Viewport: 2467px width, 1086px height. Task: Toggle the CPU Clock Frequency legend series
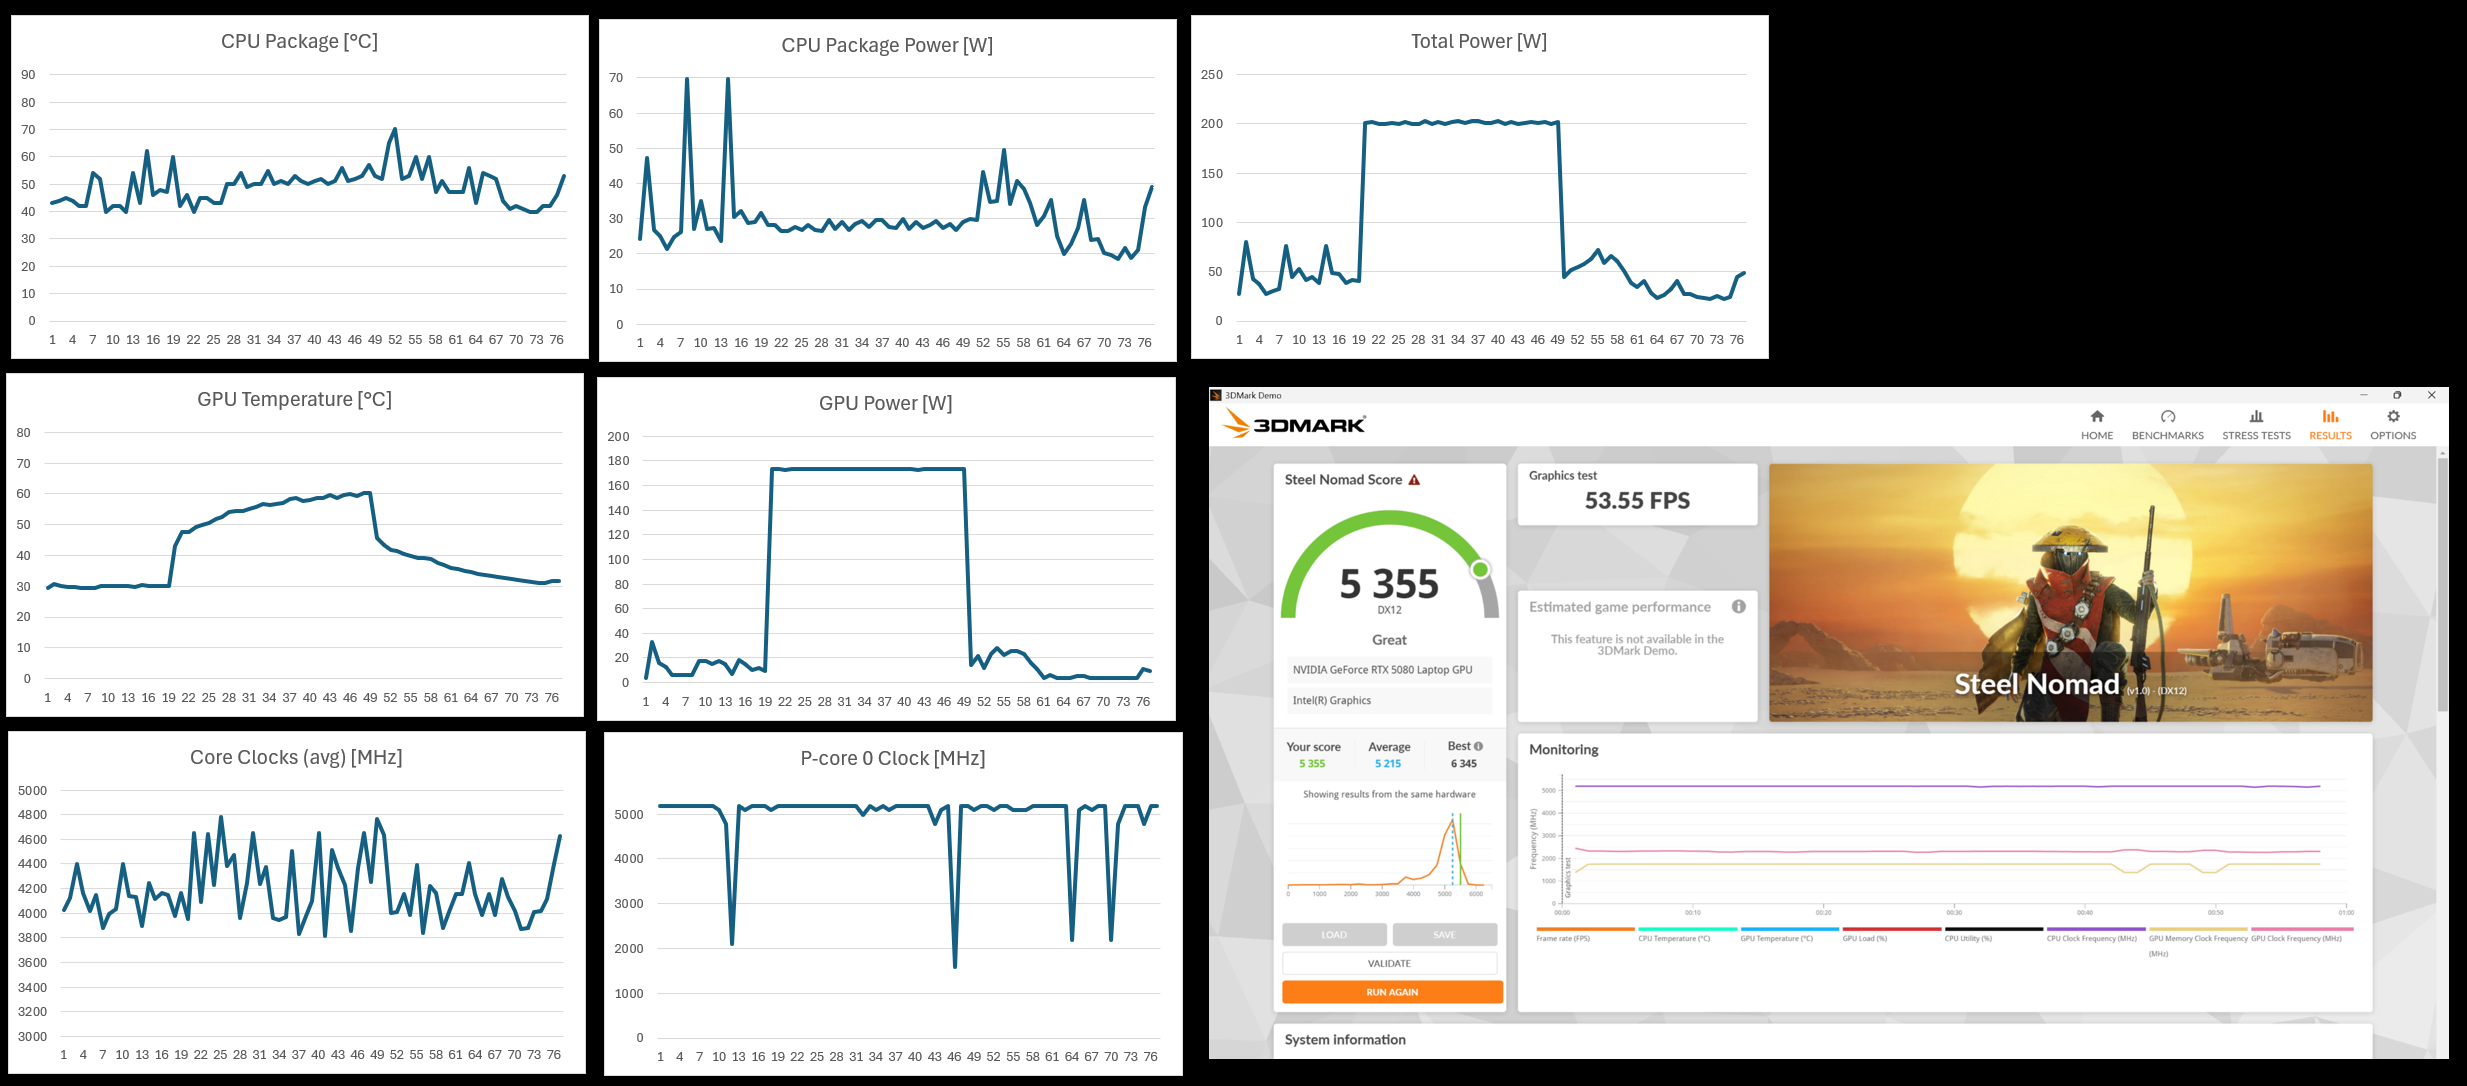[x=2091, y=938]
